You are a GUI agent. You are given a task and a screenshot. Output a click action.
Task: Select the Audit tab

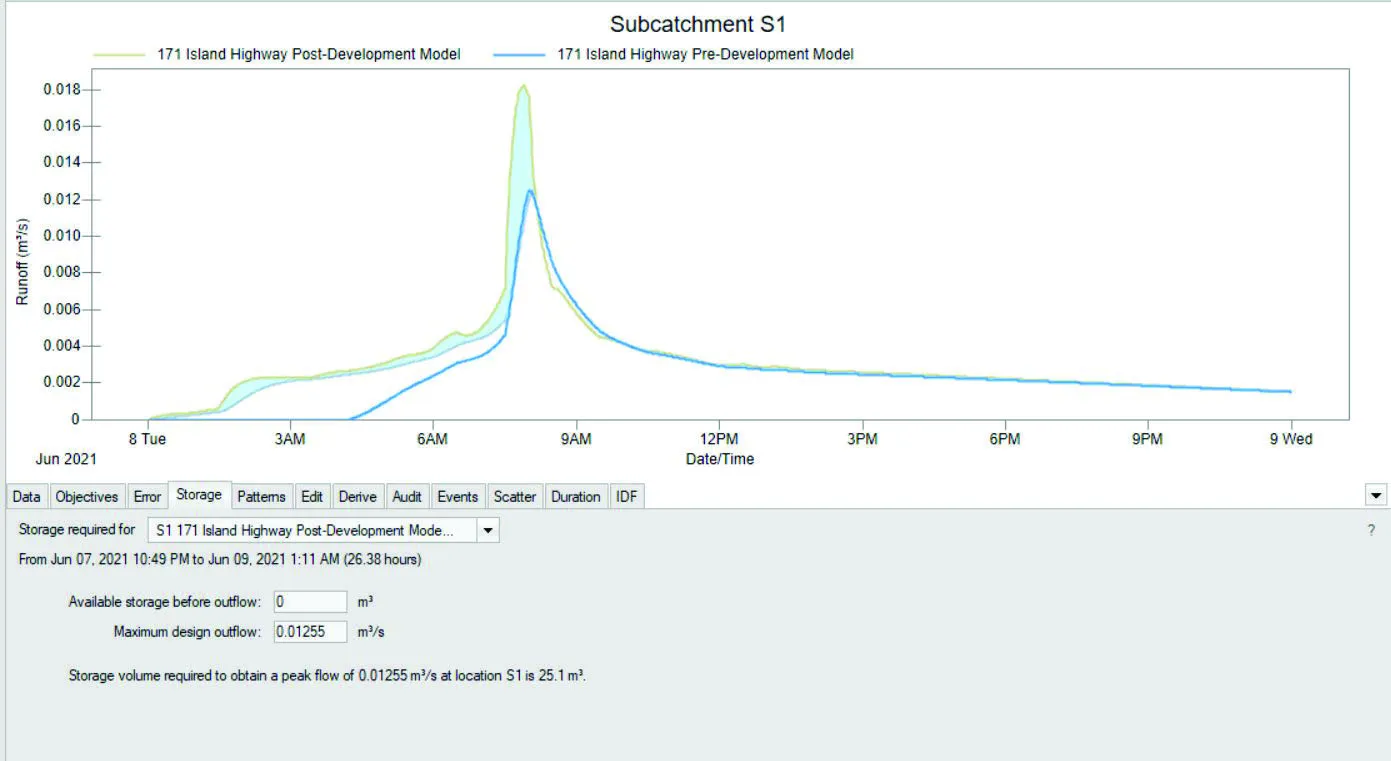coord(407,496)
